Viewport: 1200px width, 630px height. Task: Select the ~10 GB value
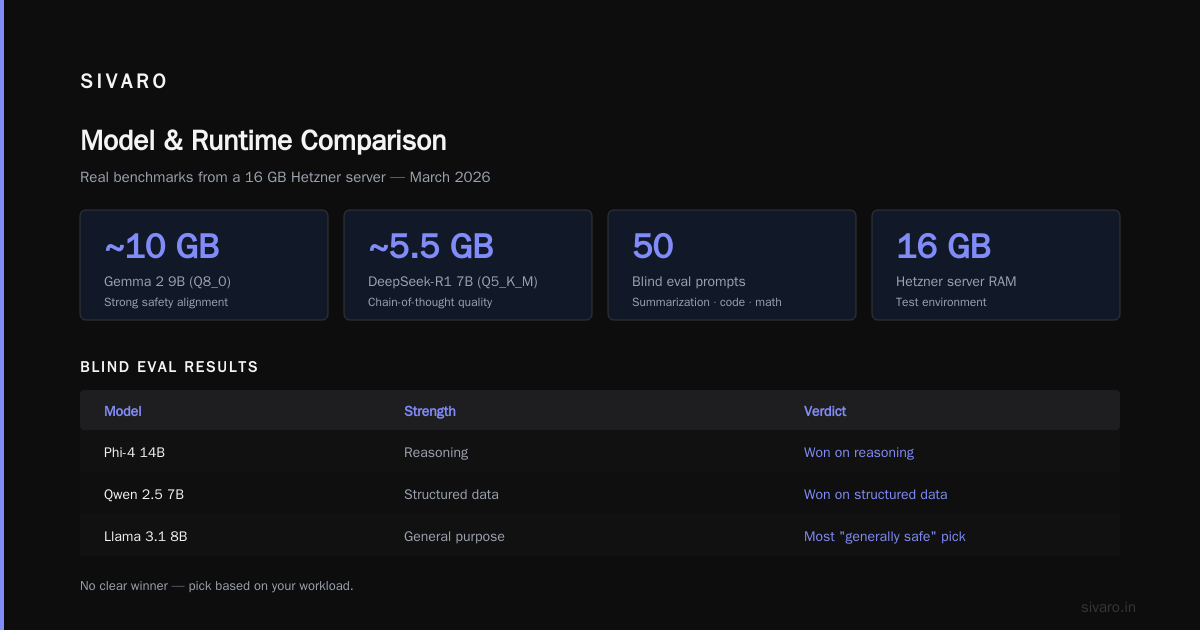coord(162,246)
